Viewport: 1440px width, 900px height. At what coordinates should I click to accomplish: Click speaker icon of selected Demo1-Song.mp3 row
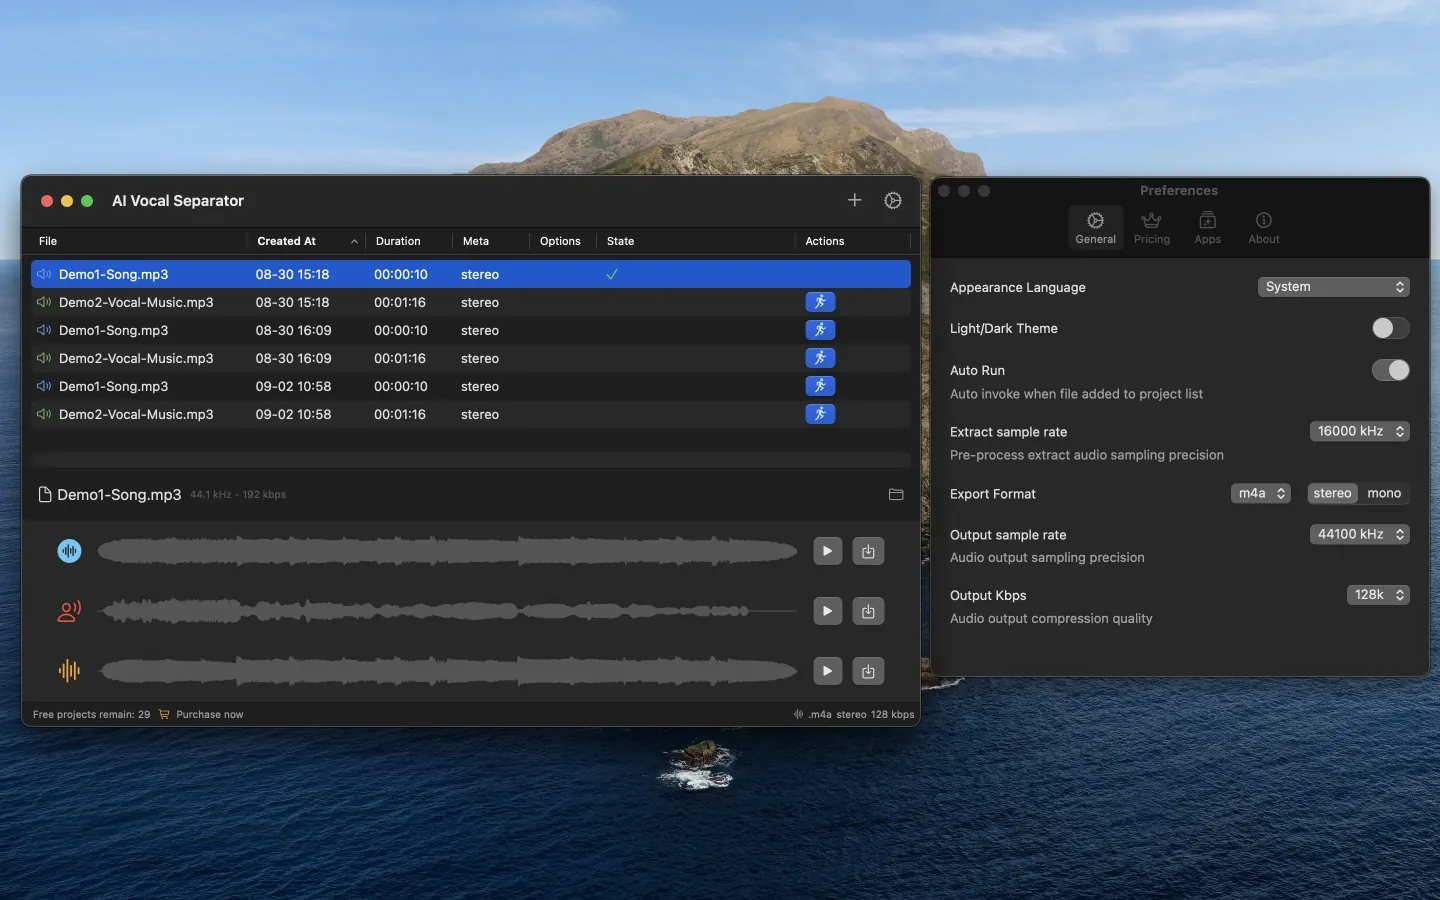[44, 274]
